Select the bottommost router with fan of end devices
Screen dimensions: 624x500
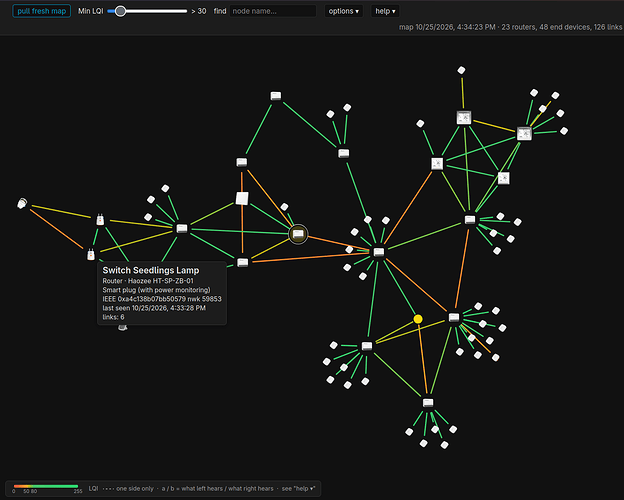(x=428, y=402)
